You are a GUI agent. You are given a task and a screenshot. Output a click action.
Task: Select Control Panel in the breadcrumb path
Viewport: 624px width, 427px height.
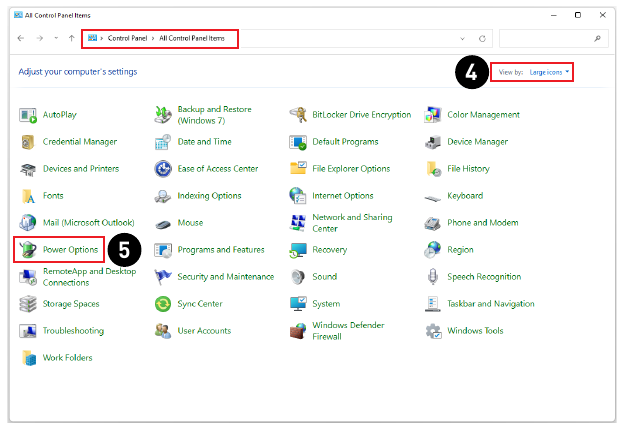pyautogui.click(x=127, y=38)
